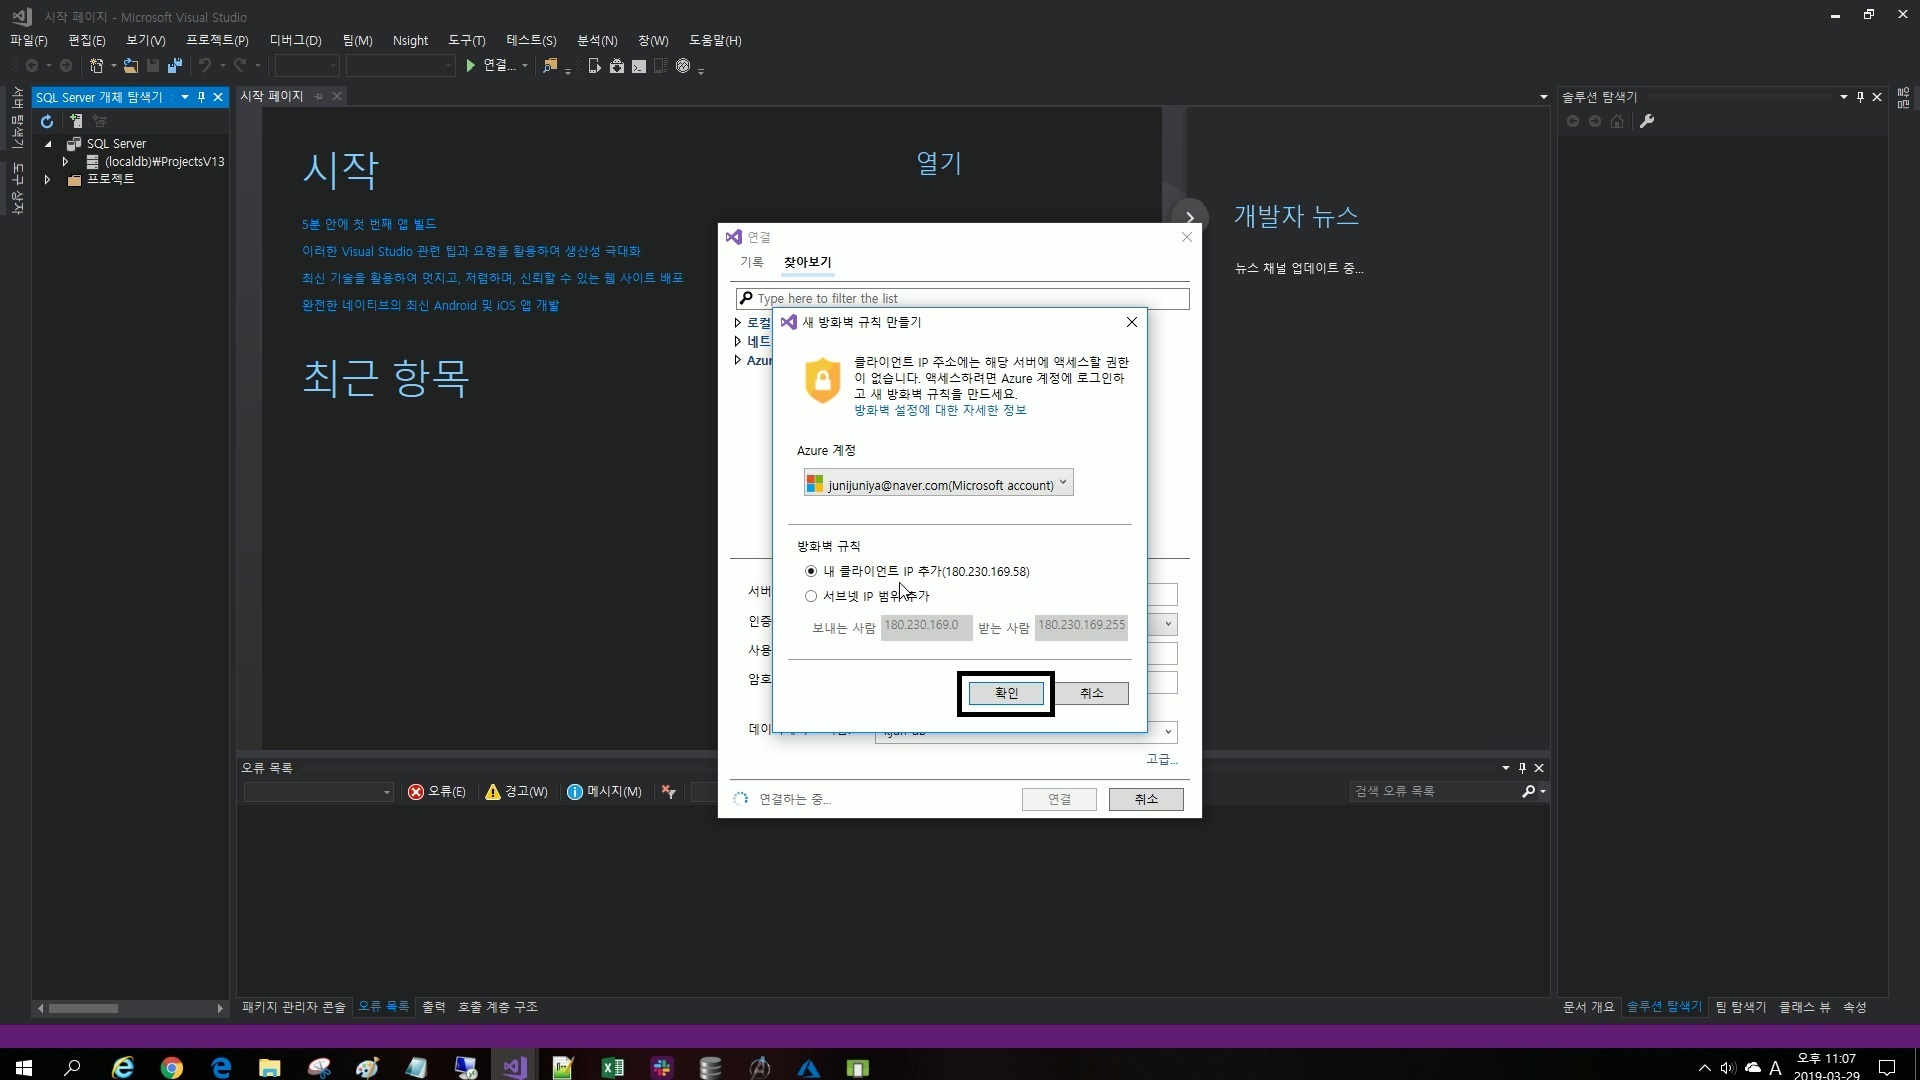Expand the (localdb)\ProjectsV13 tree node
The width and height of the screenshot is (1920, 1080).
coord(66,161)
